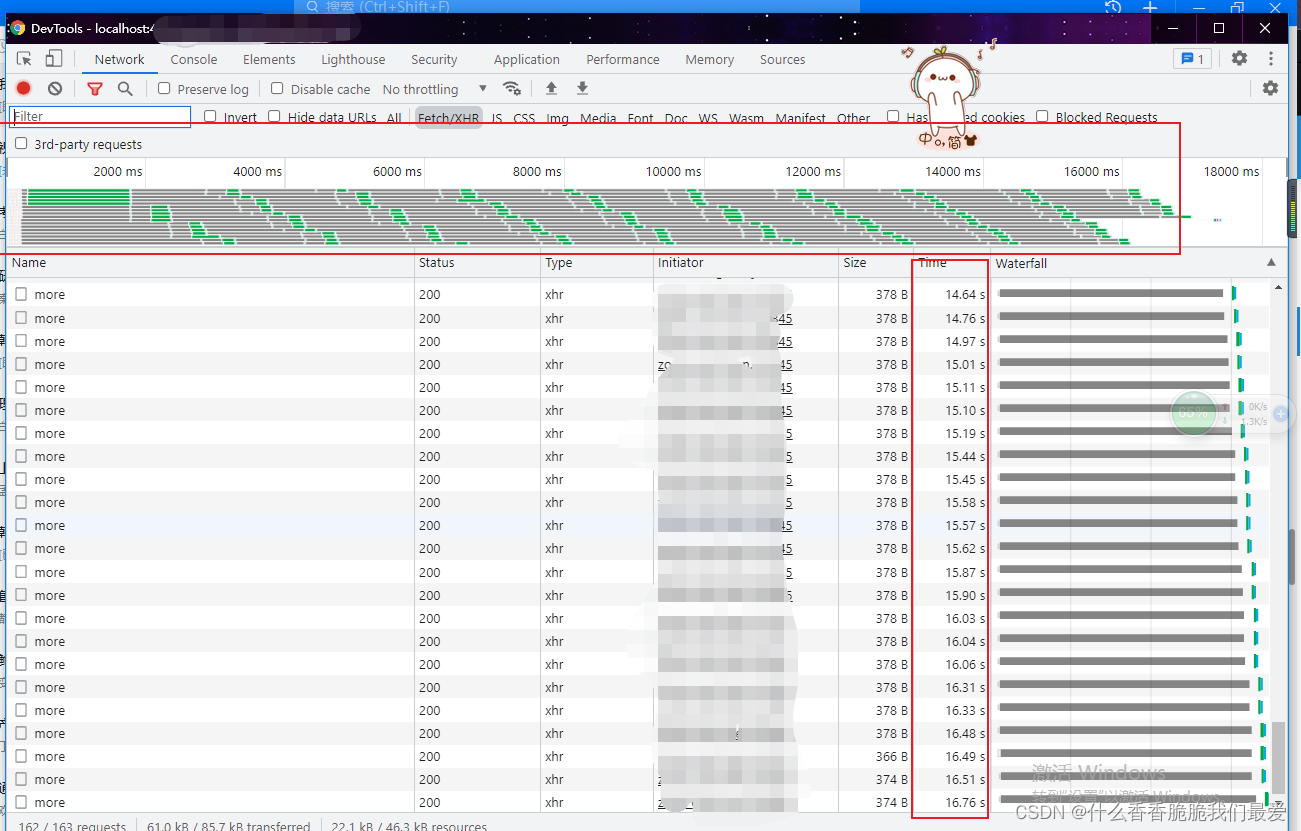Open network conditions wifi icon
1301x831 pixels.
(512, 89)
